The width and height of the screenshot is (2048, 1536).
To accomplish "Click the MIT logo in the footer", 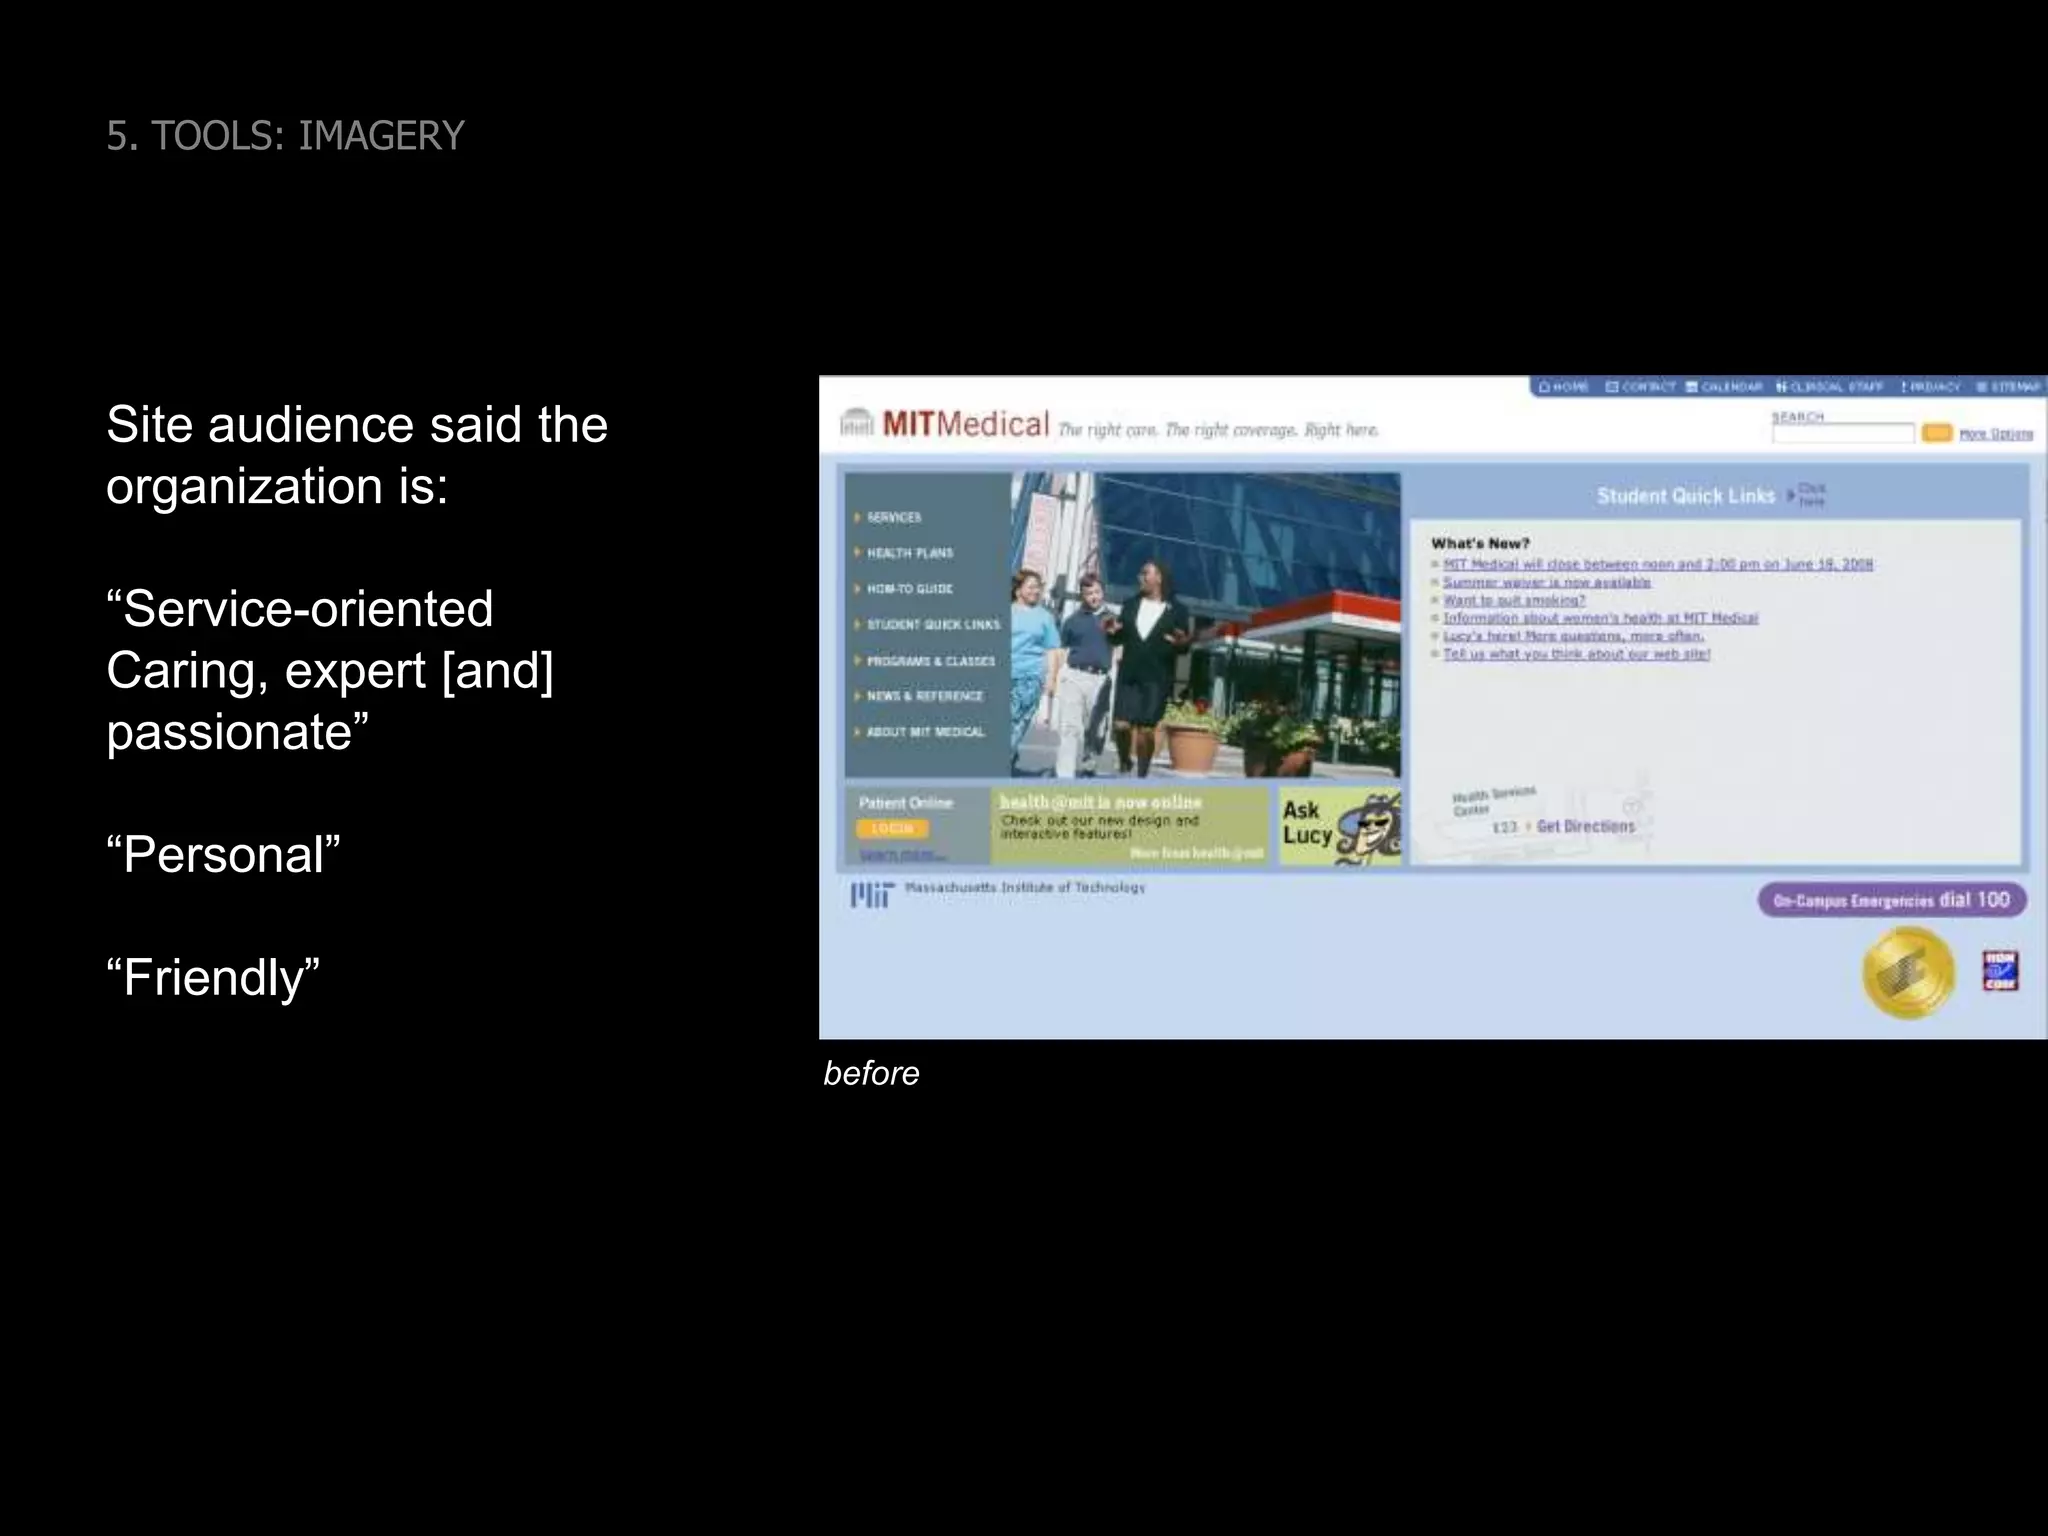I will tap(870, 894).
